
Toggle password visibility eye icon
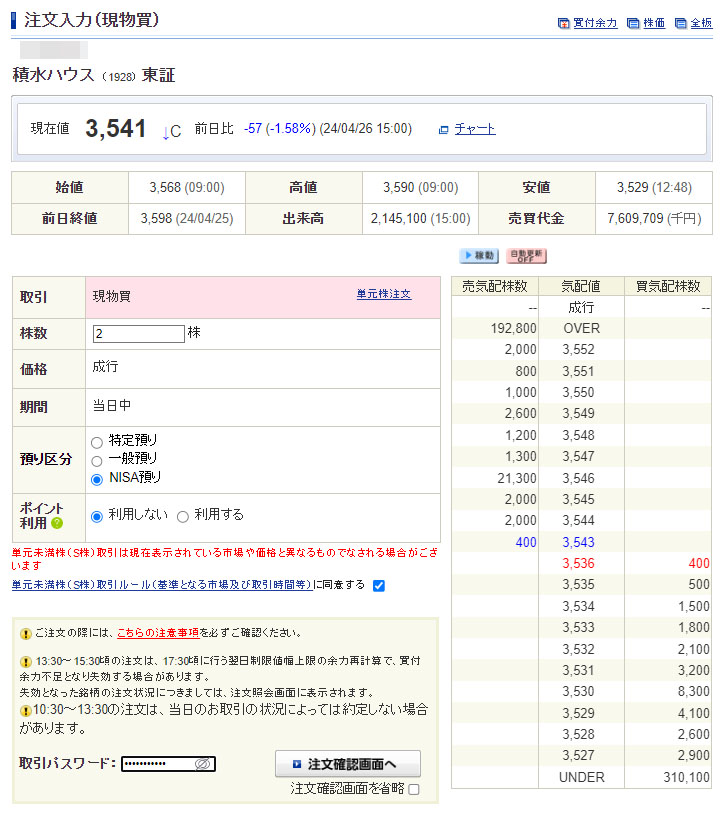[202, 764]
